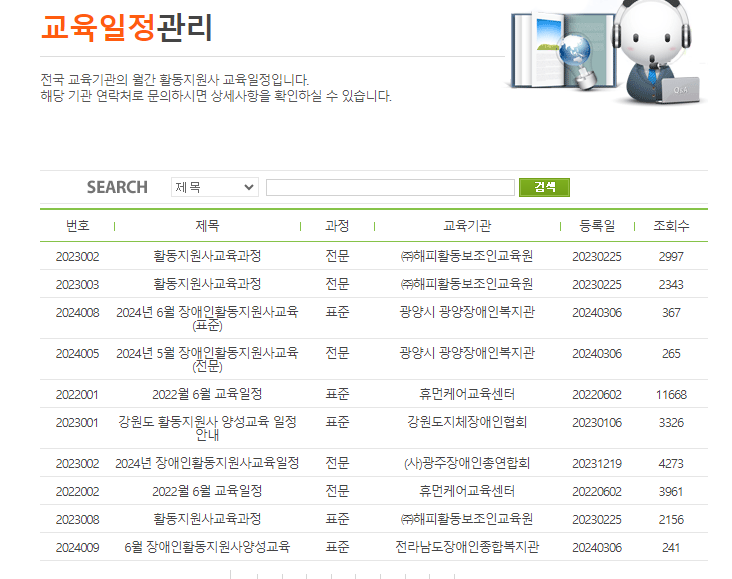Viewport: 732px width, 579px height.
Task: Click number 2024009 in the list
Action: point(77,548)
